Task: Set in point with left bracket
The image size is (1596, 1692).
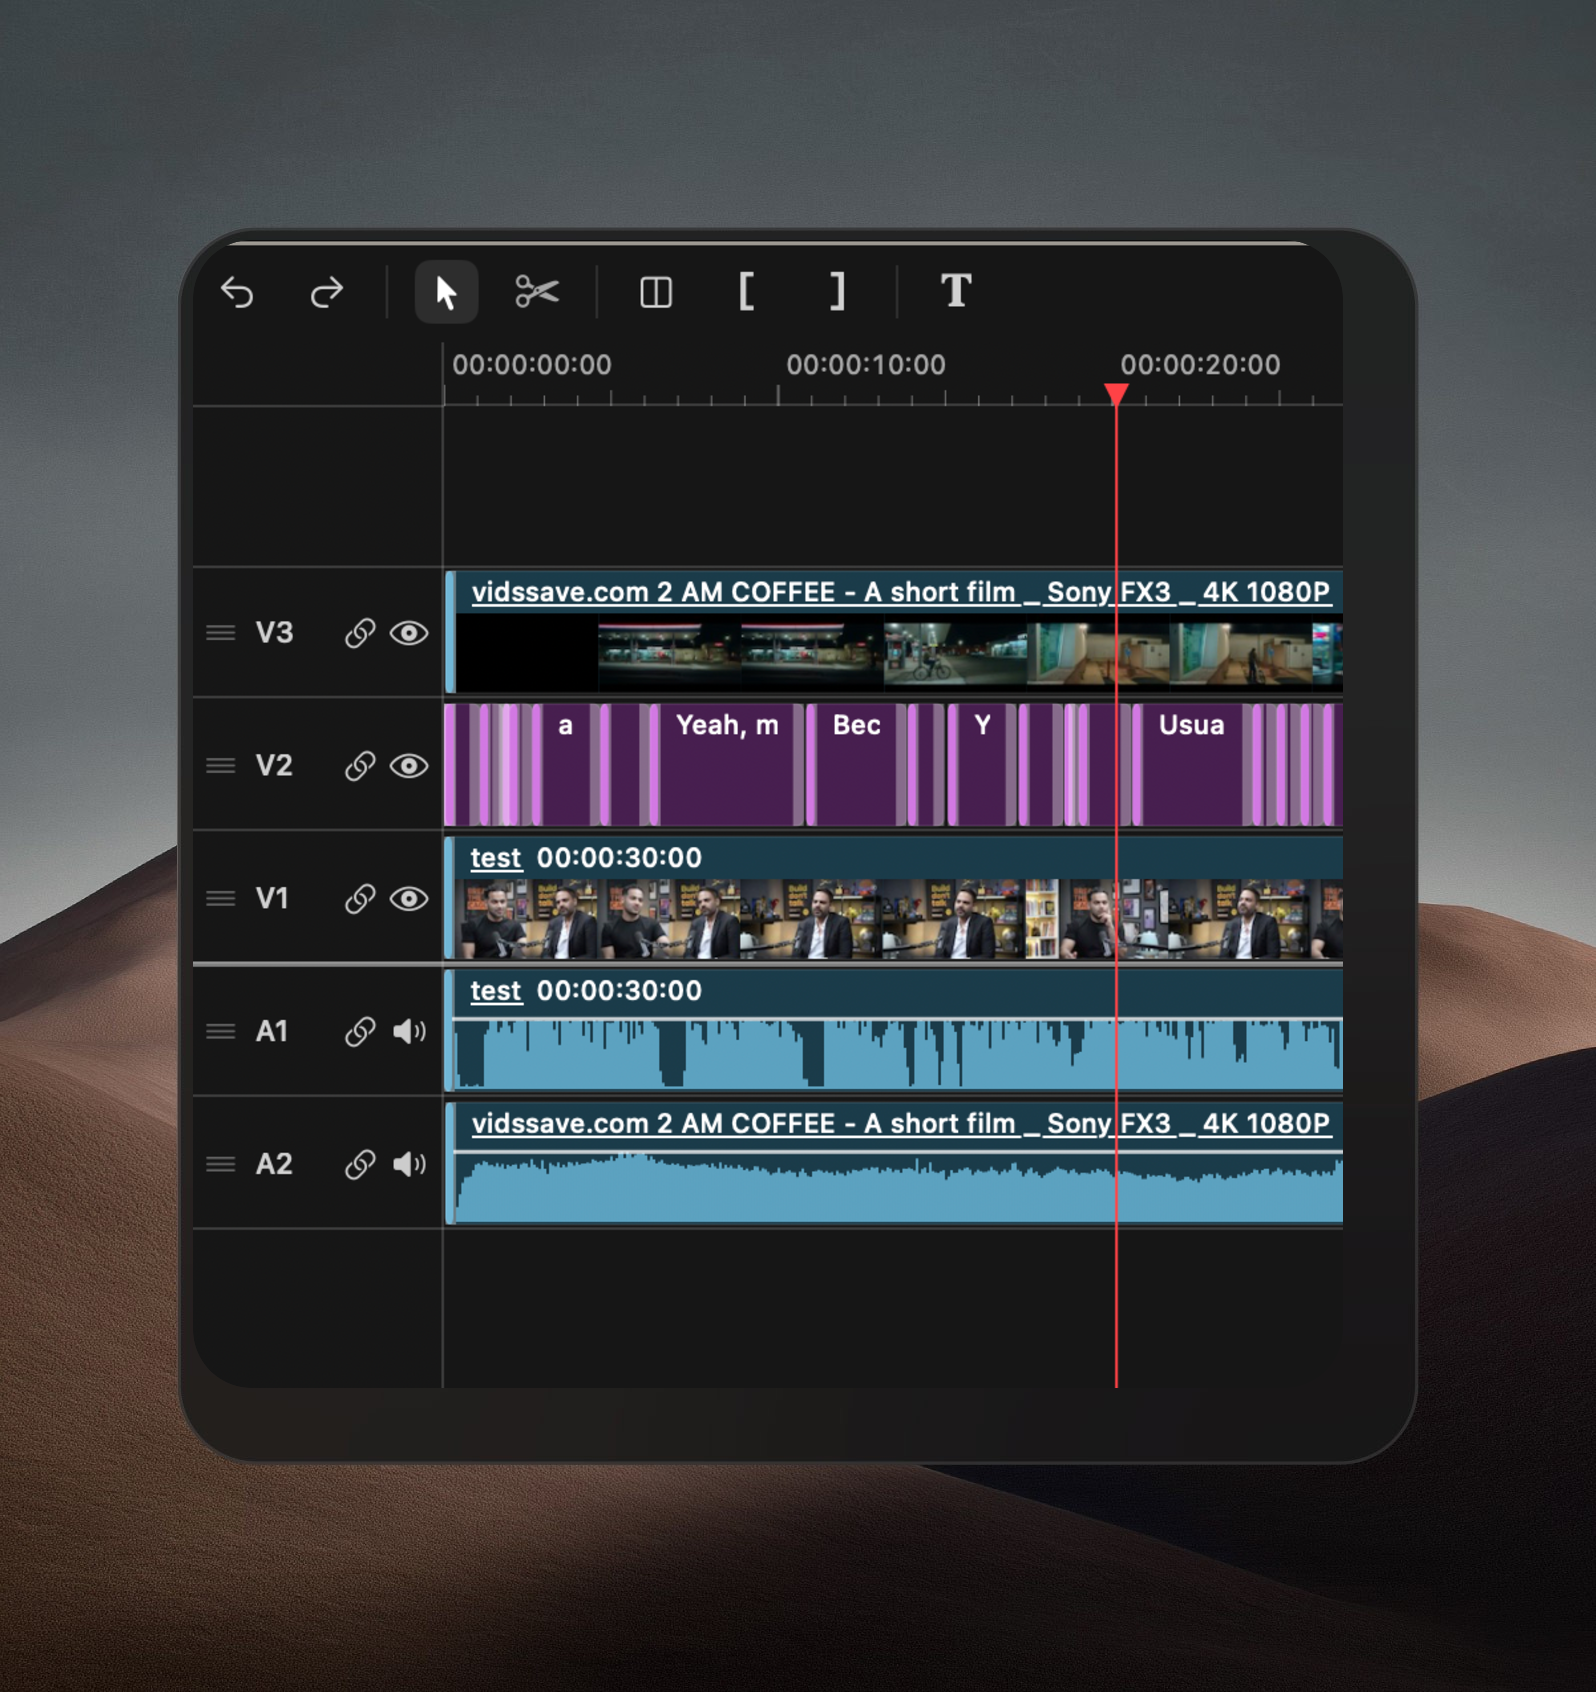Action: coord(746,292)
